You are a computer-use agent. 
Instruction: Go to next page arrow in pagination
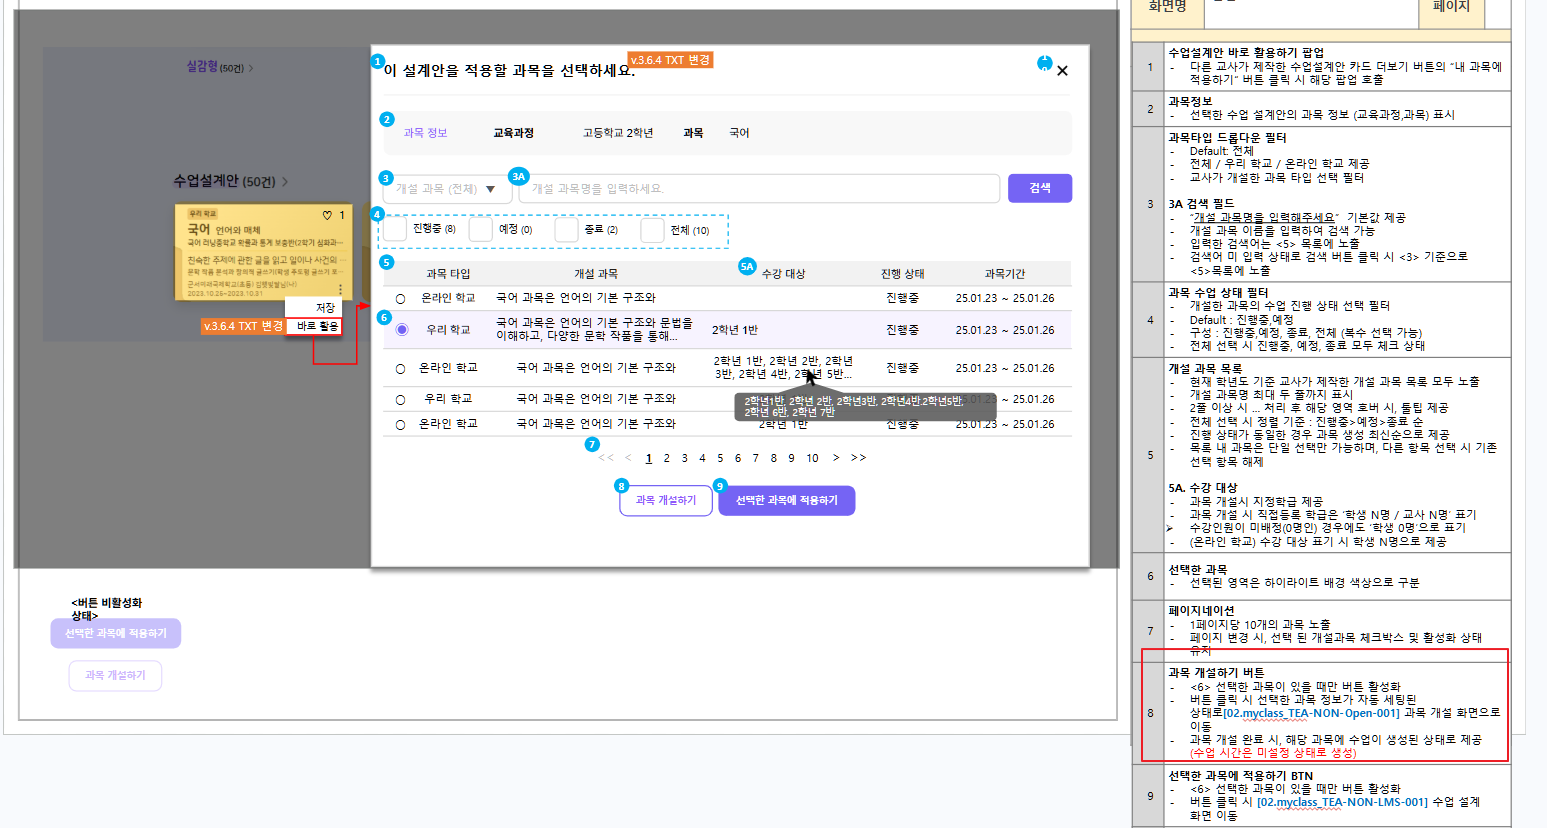pos(836,458)
